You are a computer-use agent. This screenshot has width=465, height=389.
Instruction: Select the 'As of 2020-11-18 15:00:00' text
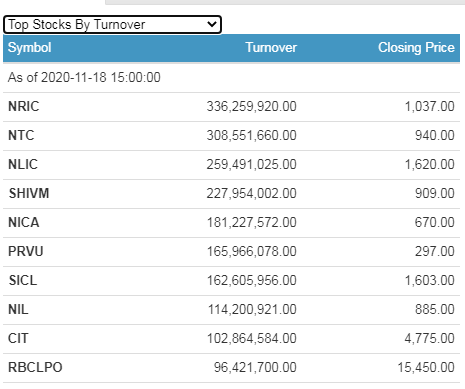(x=84, y=77)
